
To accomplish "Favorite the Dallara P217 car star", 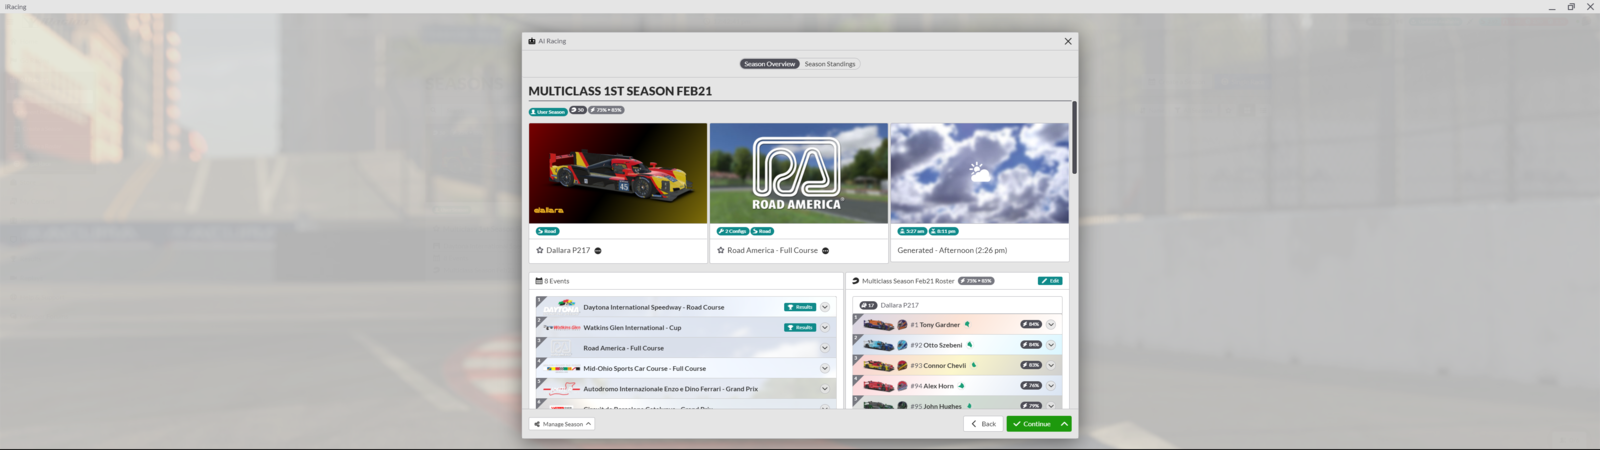I will pos(540,250).
